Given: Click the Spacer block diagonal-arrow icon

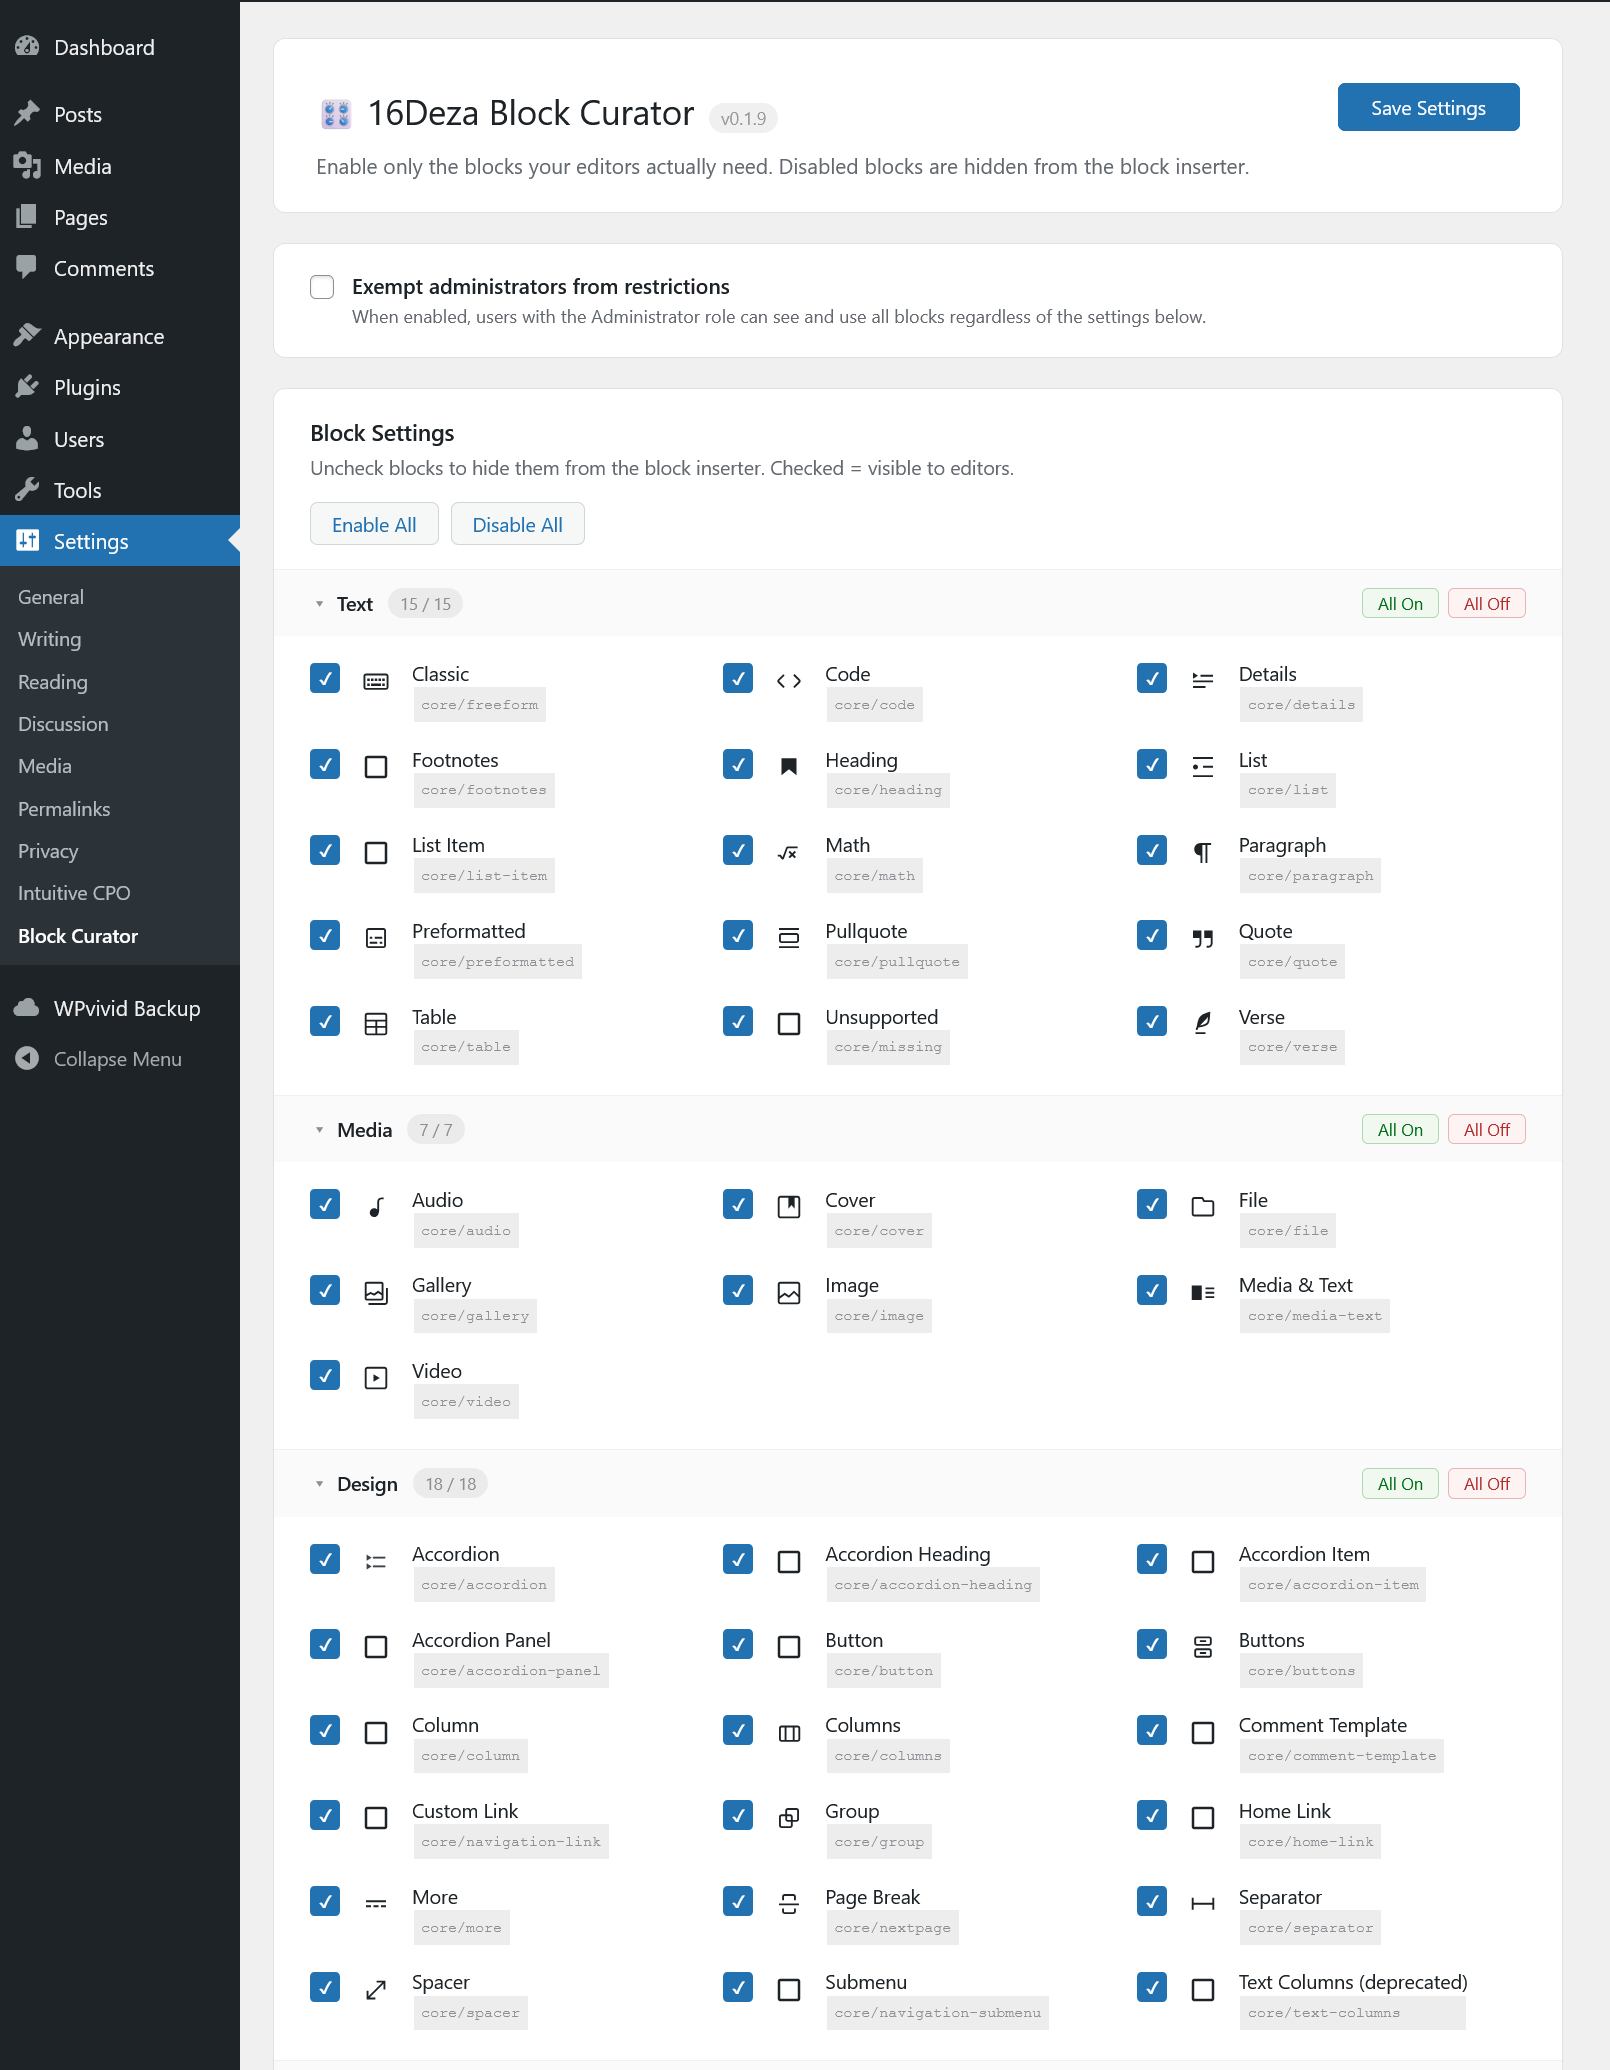Looking at the screenshot, I should pyautogui.click(x=376, y=1990).
